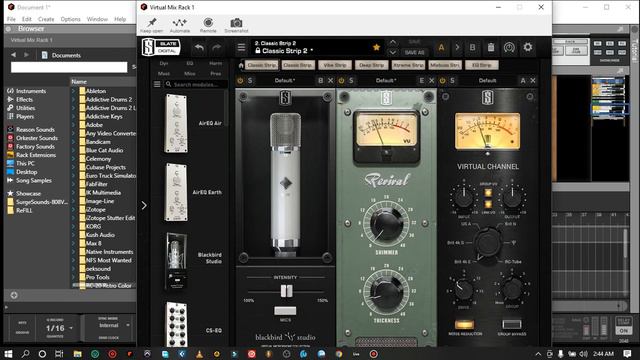Click the Thickness knob on Revival

[386, 293]
